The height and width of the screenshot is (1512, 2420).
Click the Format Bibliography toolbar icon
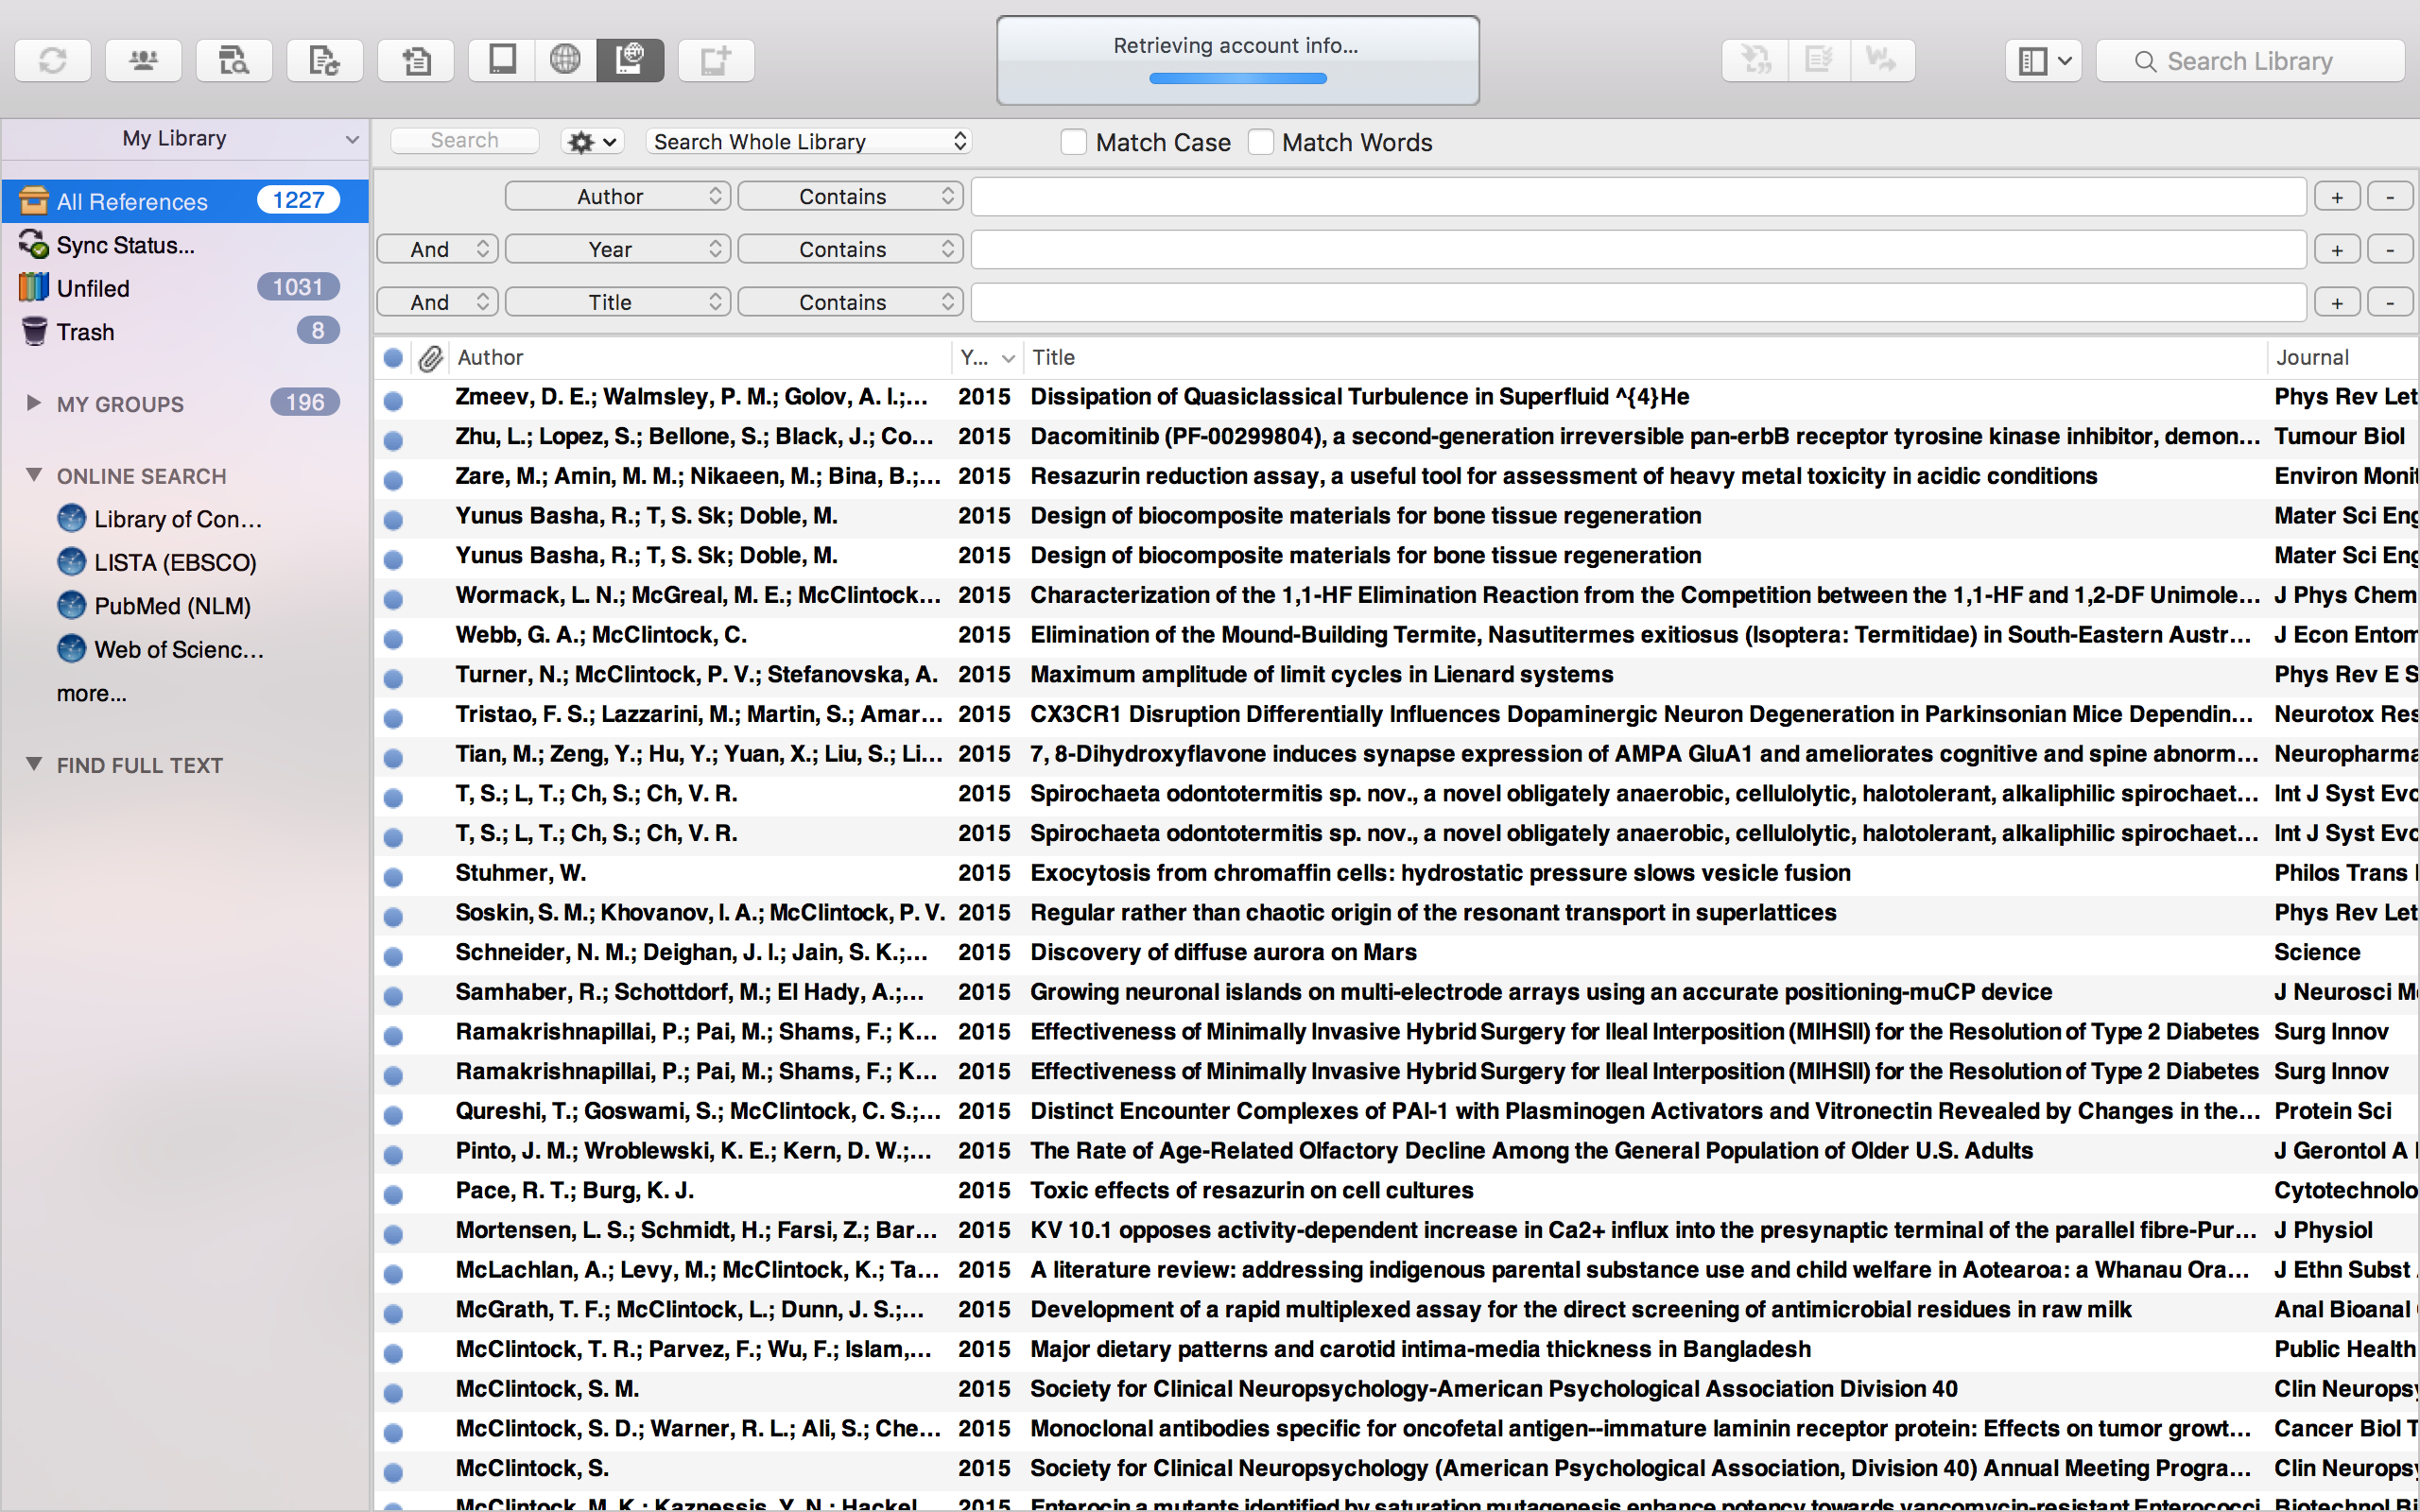(1819, 61)
